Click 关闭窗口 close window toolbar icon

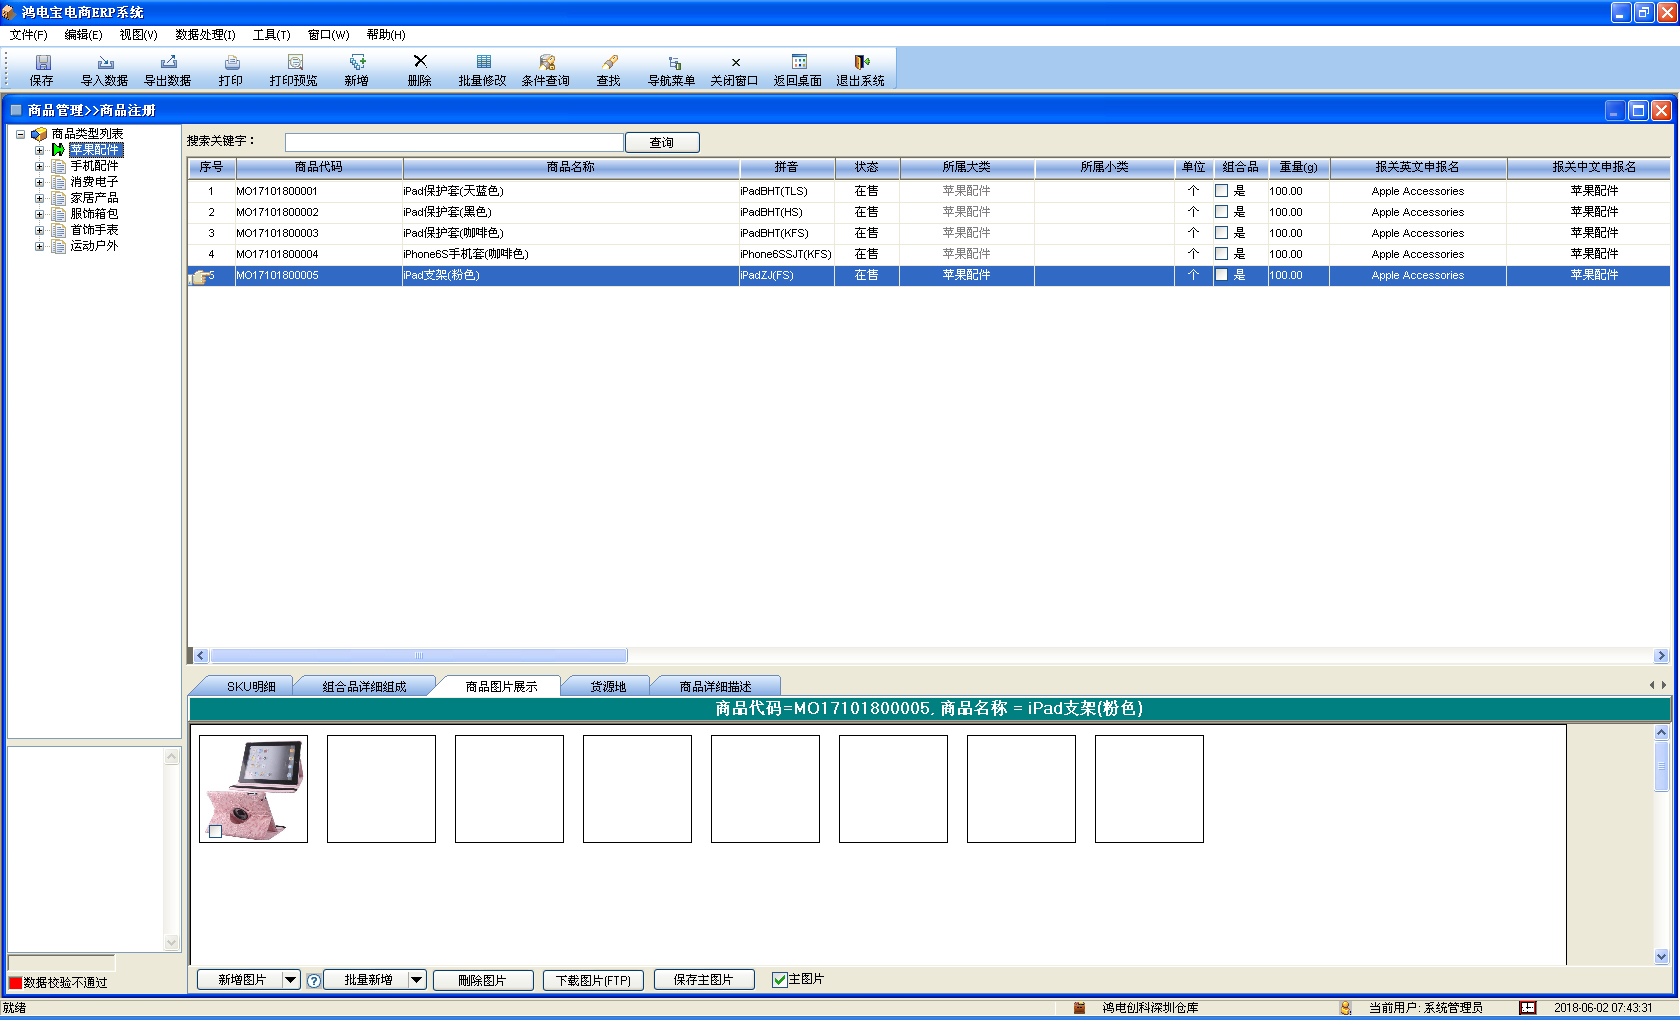click(x=735, y=62)
